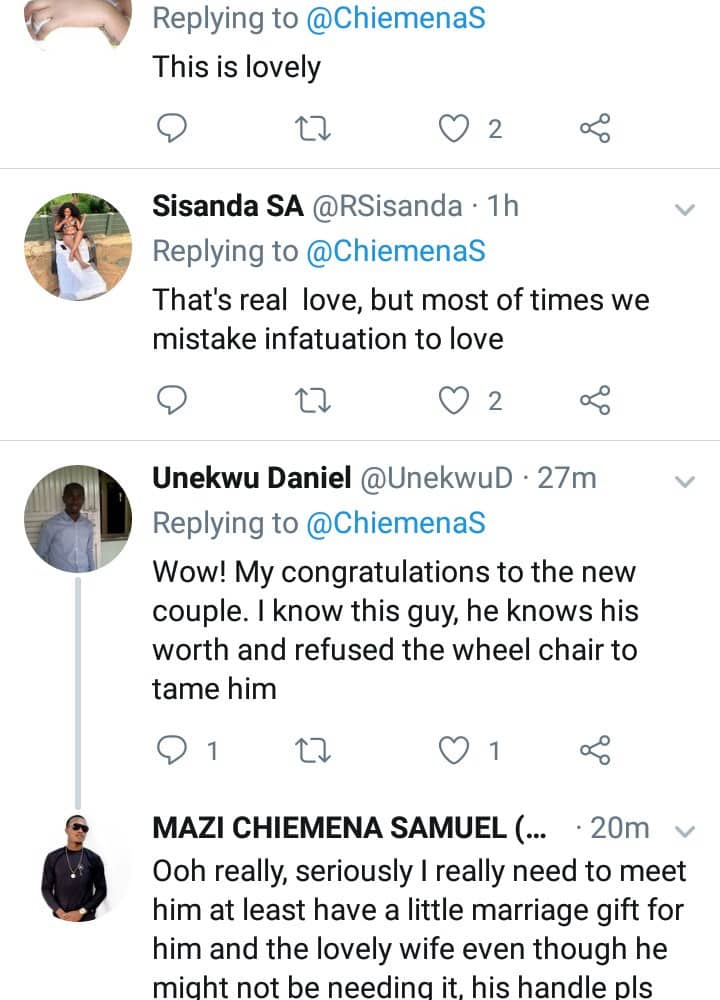The height and width of the screenshot is (1000, 720).
Task: Open Unekwu Daniel's profile avatar
Action: [x=77, y=518]
